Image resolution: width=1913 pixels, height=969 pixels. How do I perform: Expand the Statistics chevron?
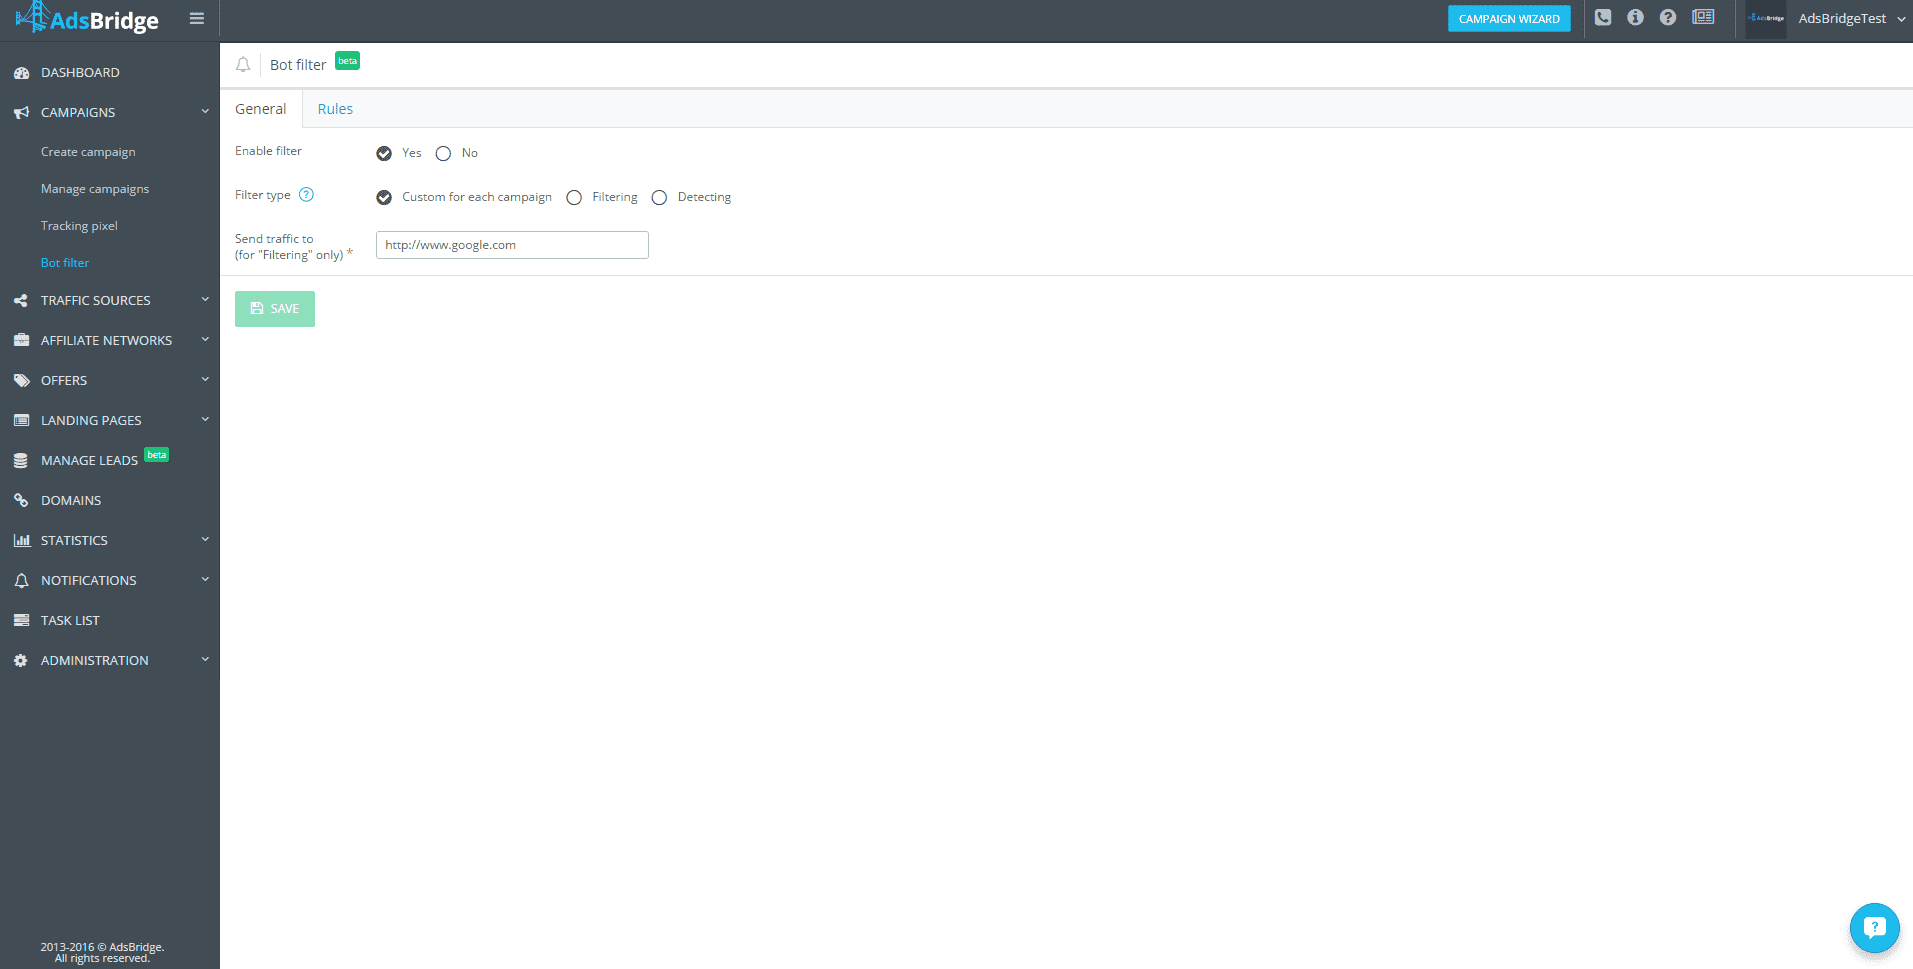205,540
